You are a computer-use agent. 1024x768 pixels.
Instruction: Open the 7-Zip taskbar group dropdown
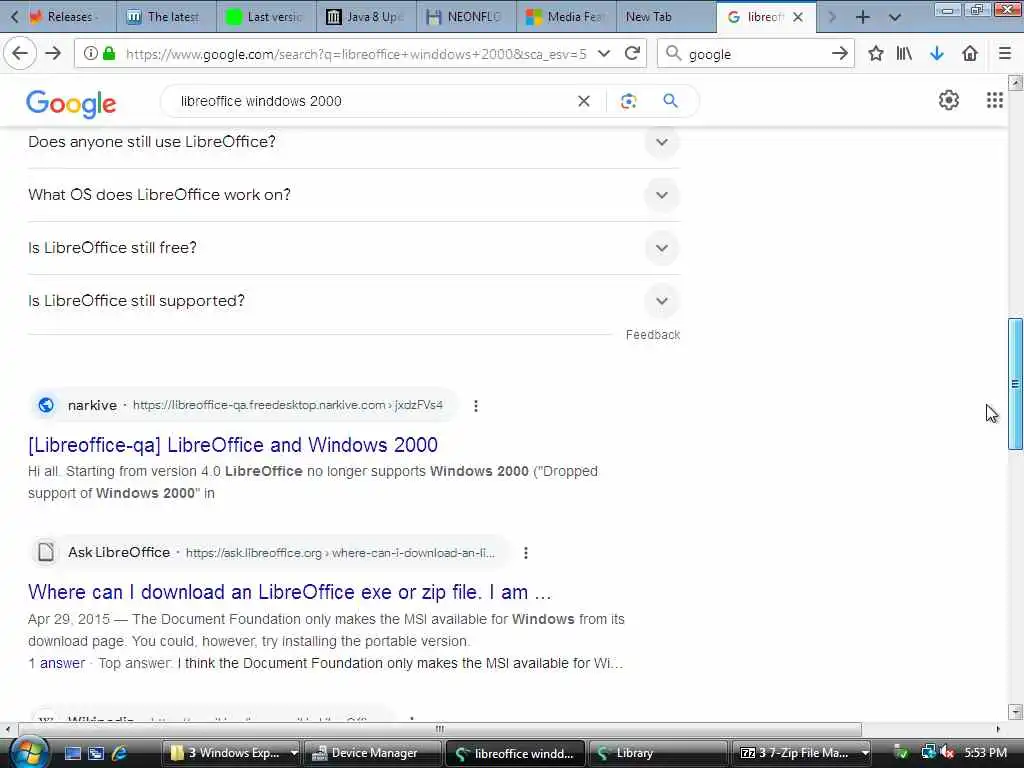(865, 753)
